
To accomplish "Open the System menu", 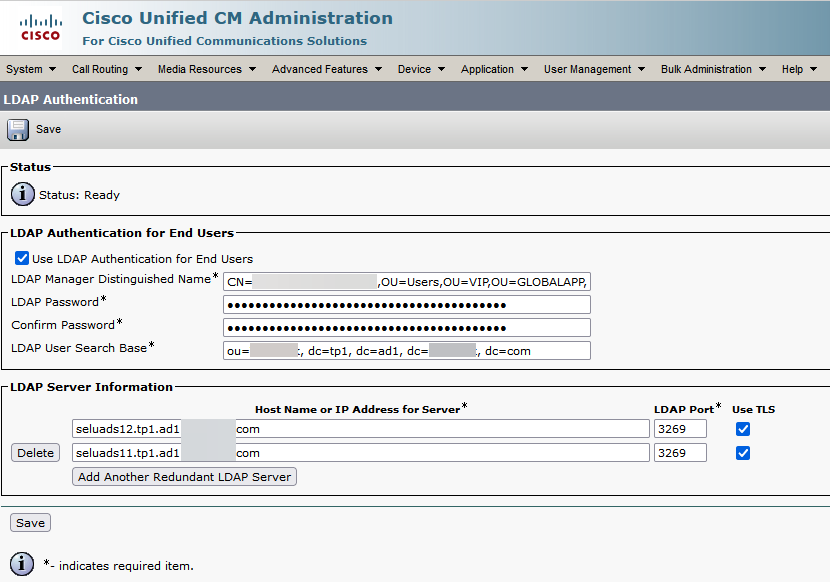I will point(31,69).
